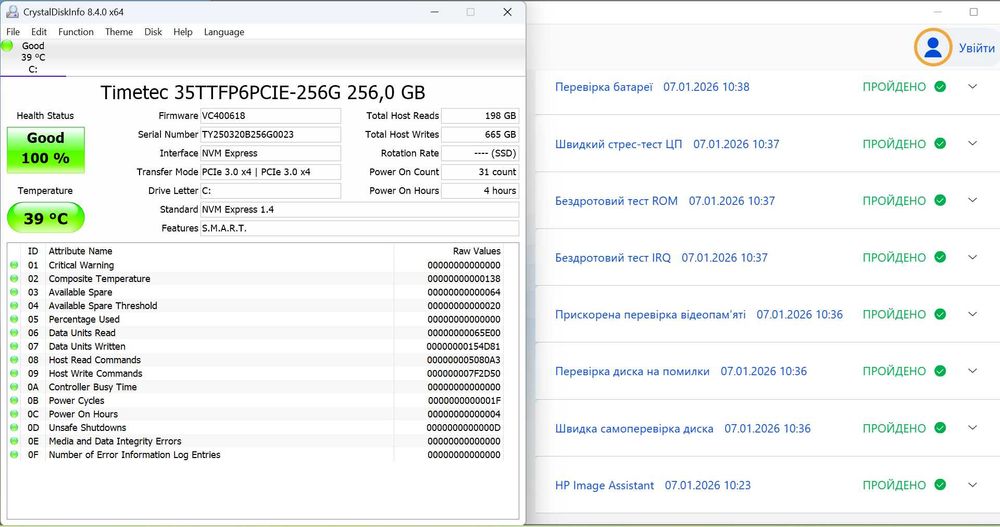Screen dimensions: 1000x527
Task: Click the Transfer Mode field PCIe 3.0 x4
Action: coord(270,172)
